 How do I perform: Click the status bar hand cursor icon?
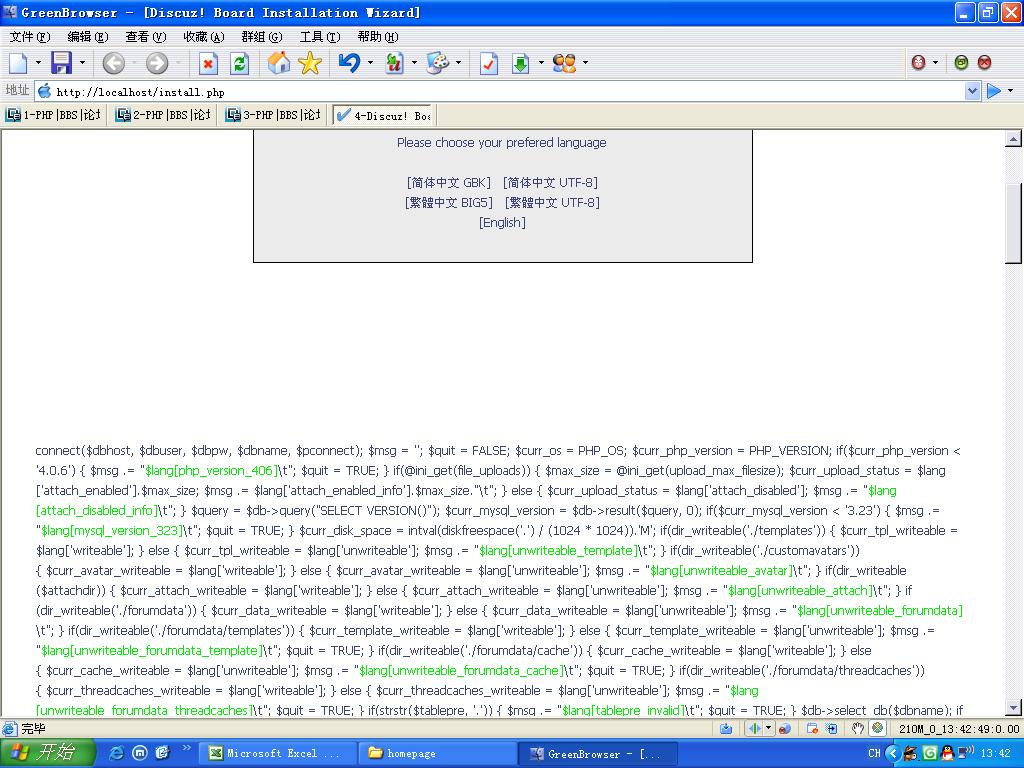click(x=858, y=728)
